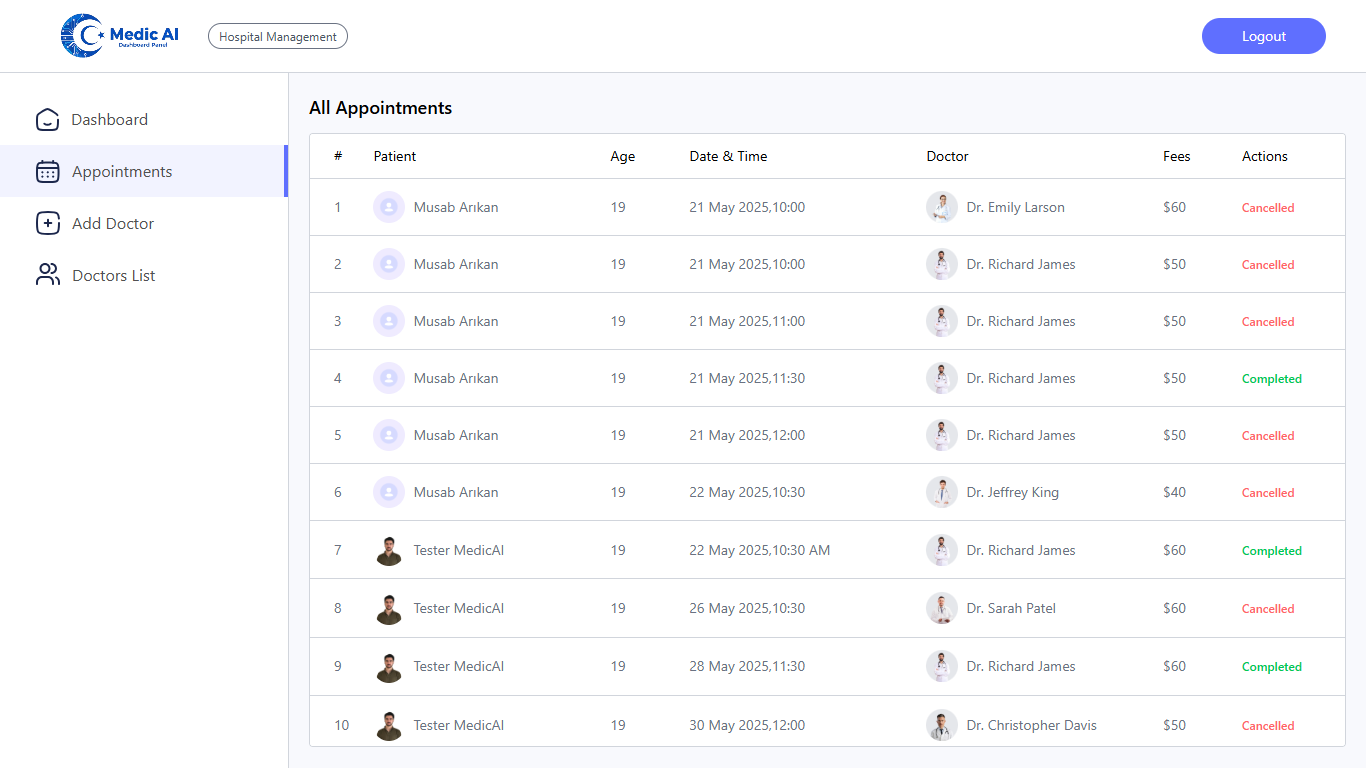
Task: Click the Dashboard home icon
Action: (48, 120)
